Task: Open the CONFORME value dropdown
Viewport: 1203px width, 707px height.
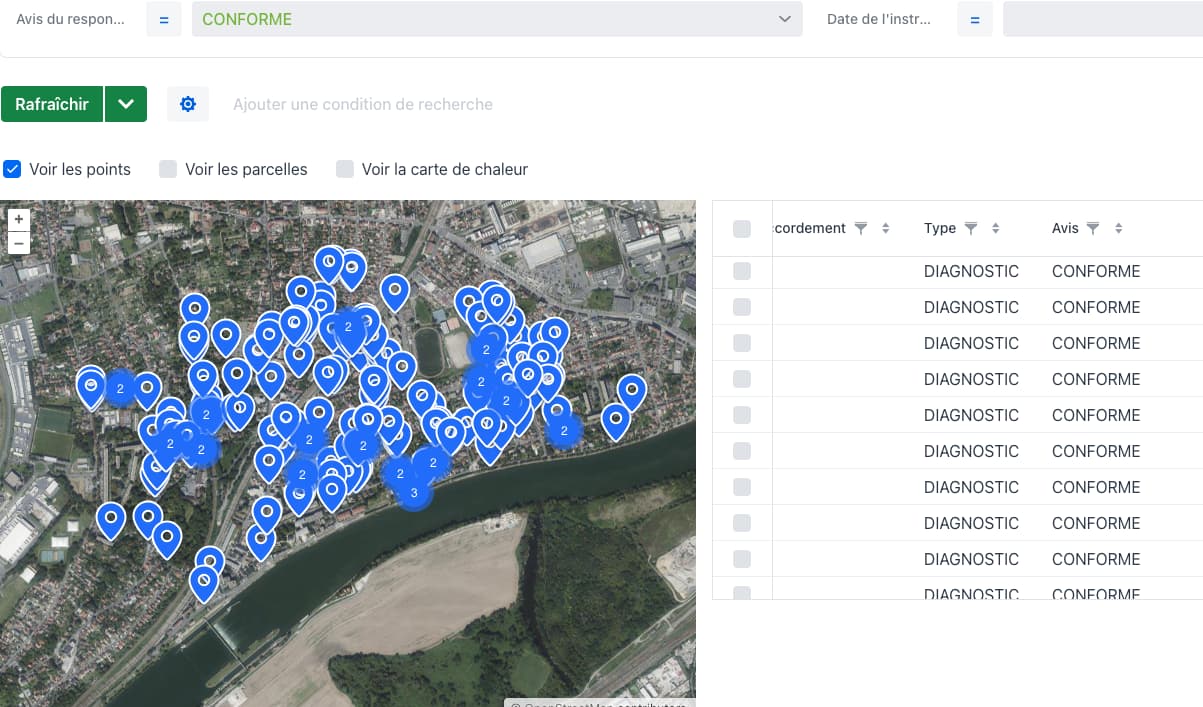Action: pos(497,19)
